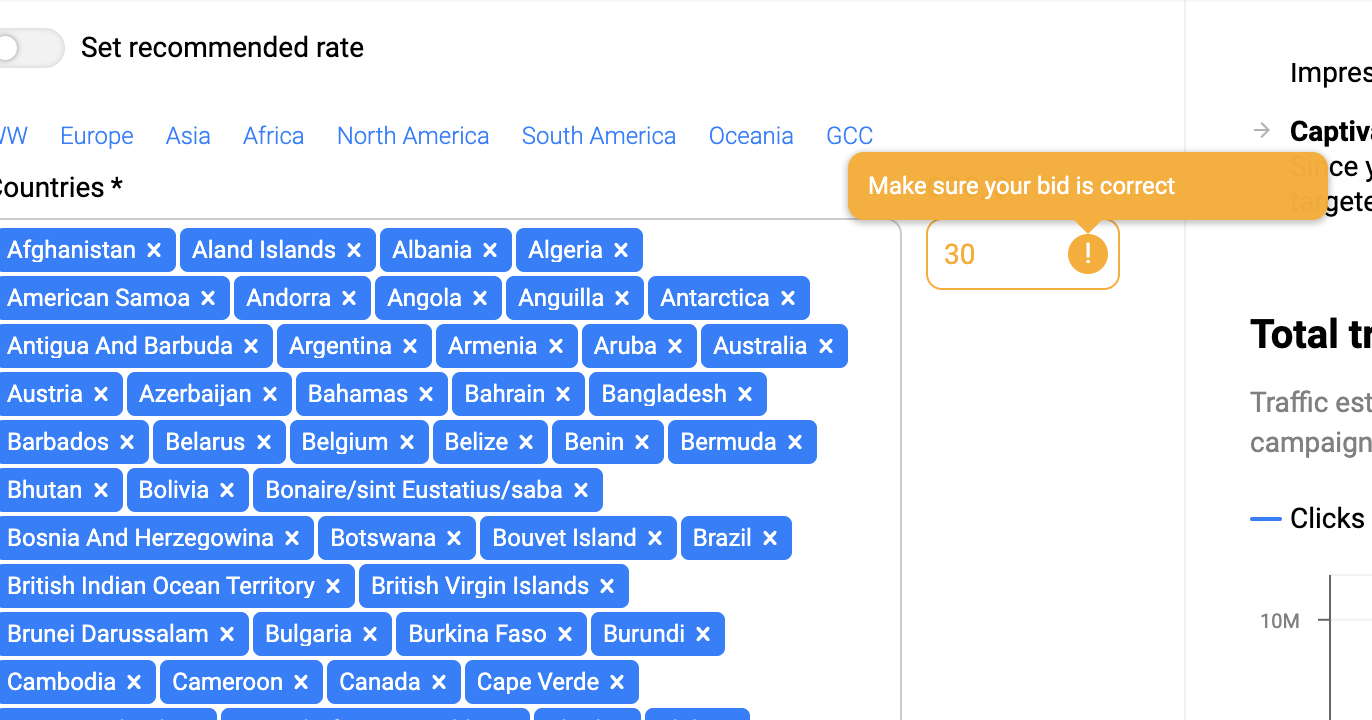Image resolution: width=1372 pixels, height=720 pixels.
Task: Delete the Antarctica tag via x
Action: click(788, 298)
